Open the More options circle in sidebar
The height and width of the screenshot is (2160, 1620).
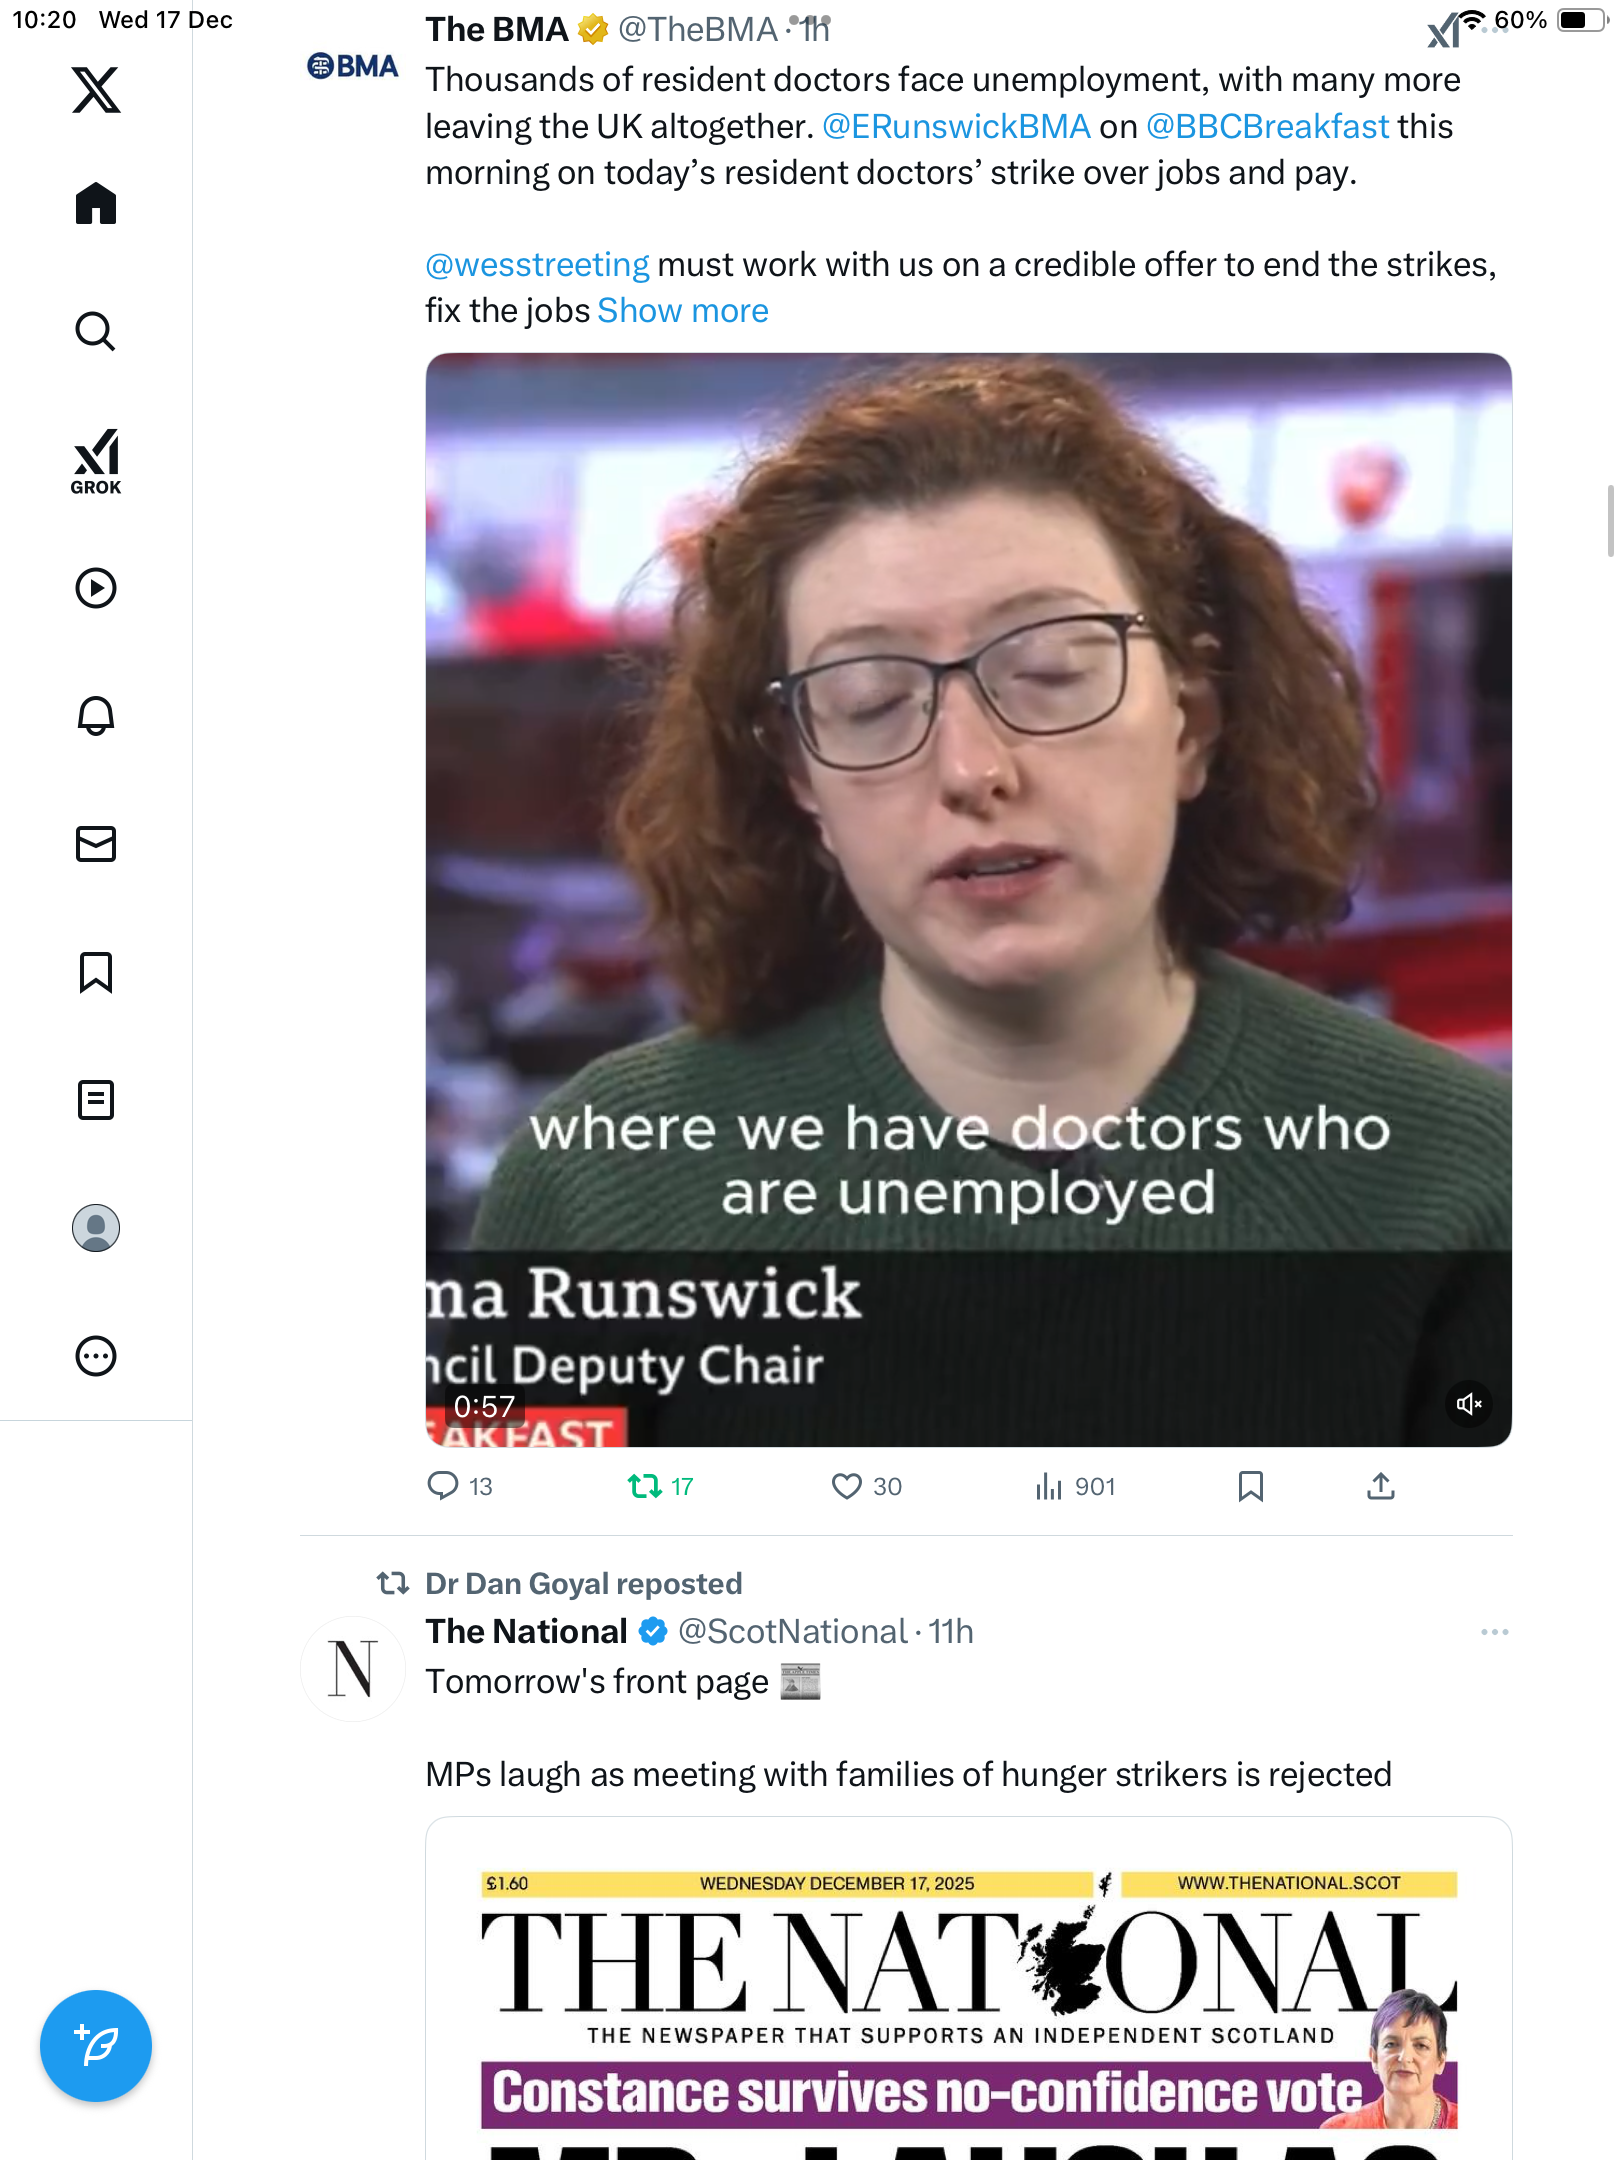point(96,1356)
